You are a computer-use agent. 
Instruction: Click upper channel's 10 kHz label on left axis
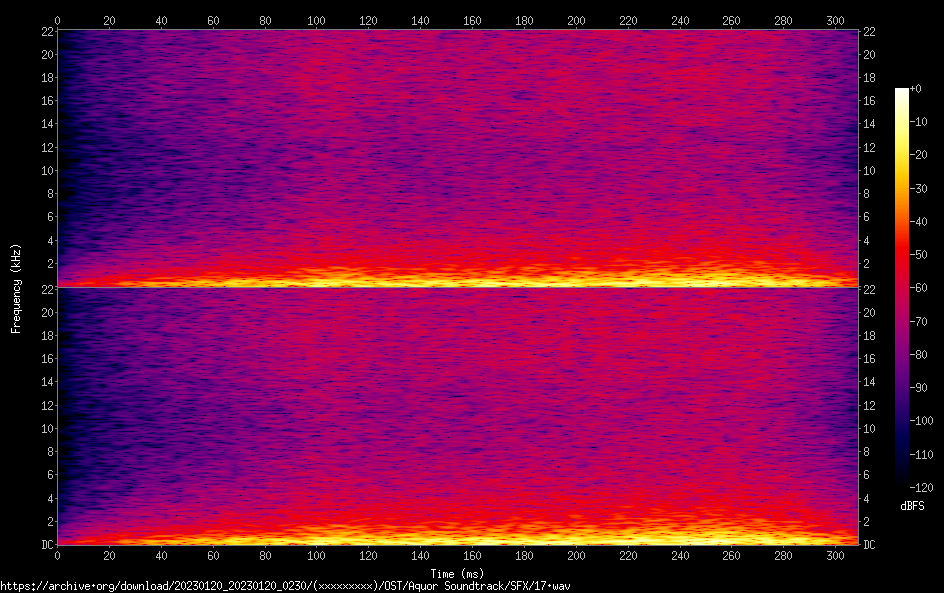click(x=46, y=170)
